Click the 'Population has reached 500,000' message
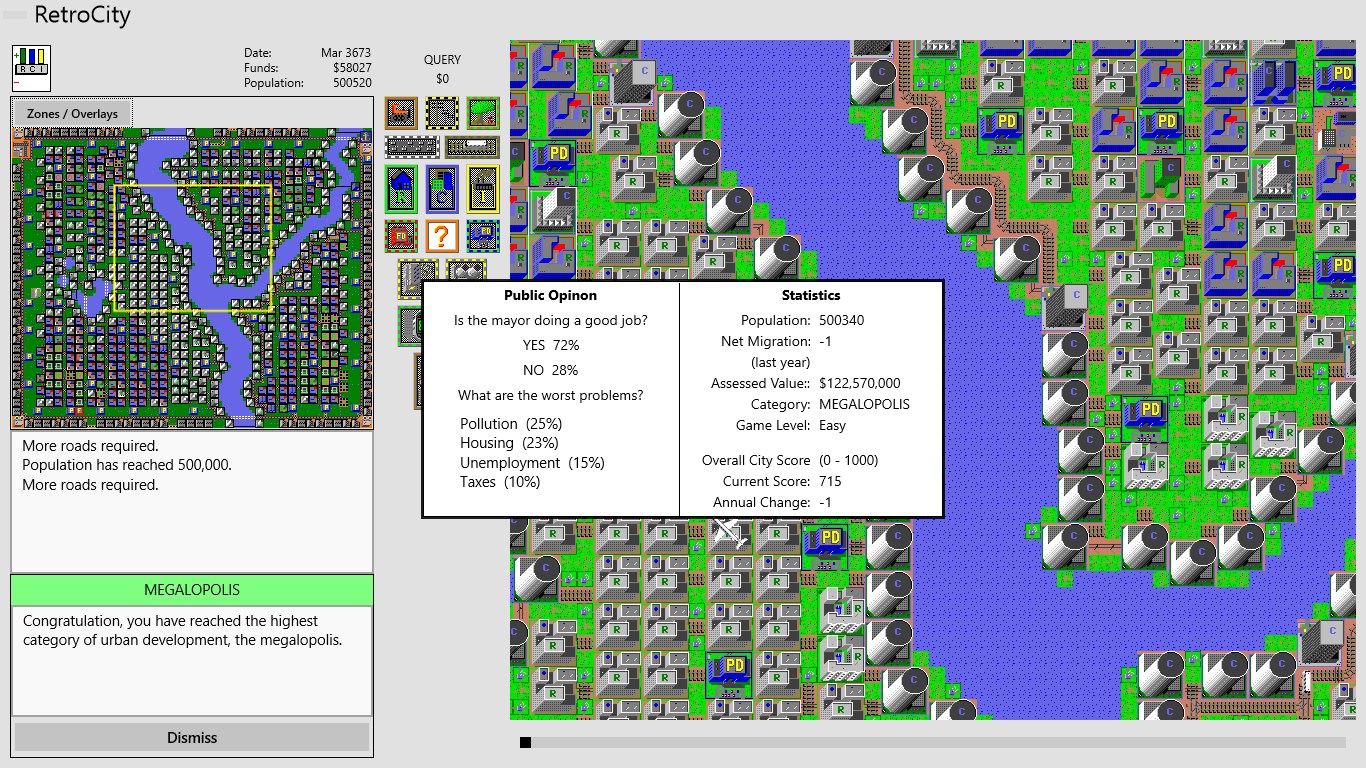Image resolution: width=1366 pixels, height=768 pixels. coord(126,465)
